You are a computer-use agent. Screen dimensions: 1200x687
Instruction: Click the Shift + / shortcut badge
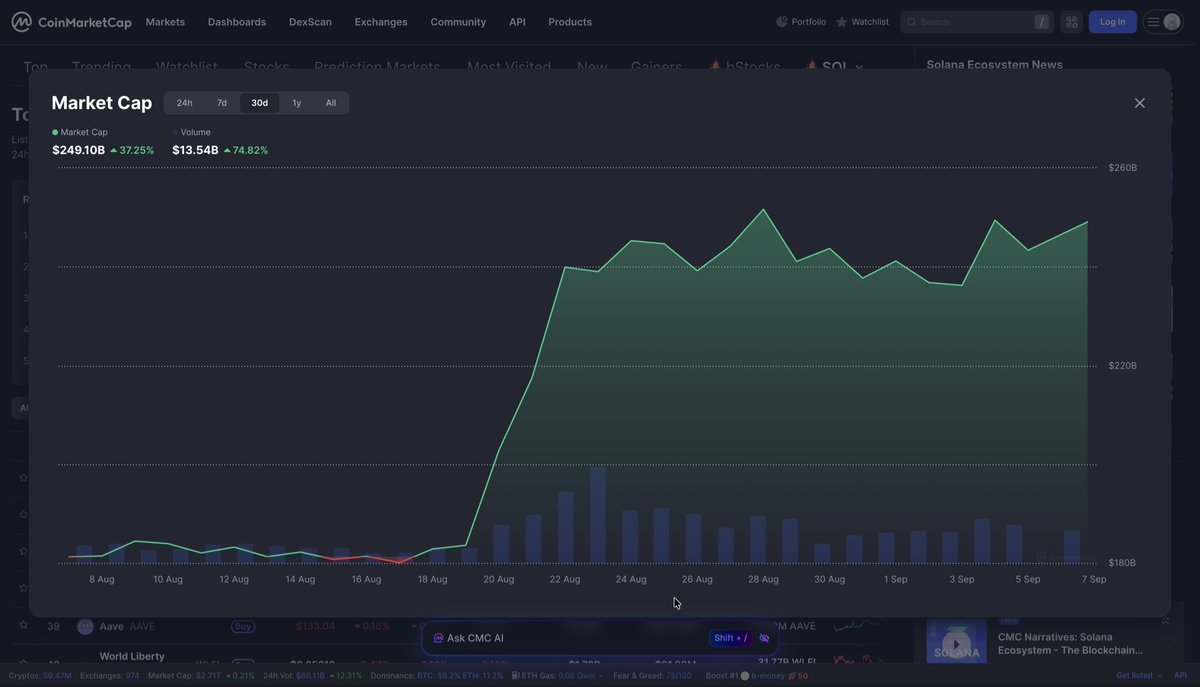(x=730, y=638)
